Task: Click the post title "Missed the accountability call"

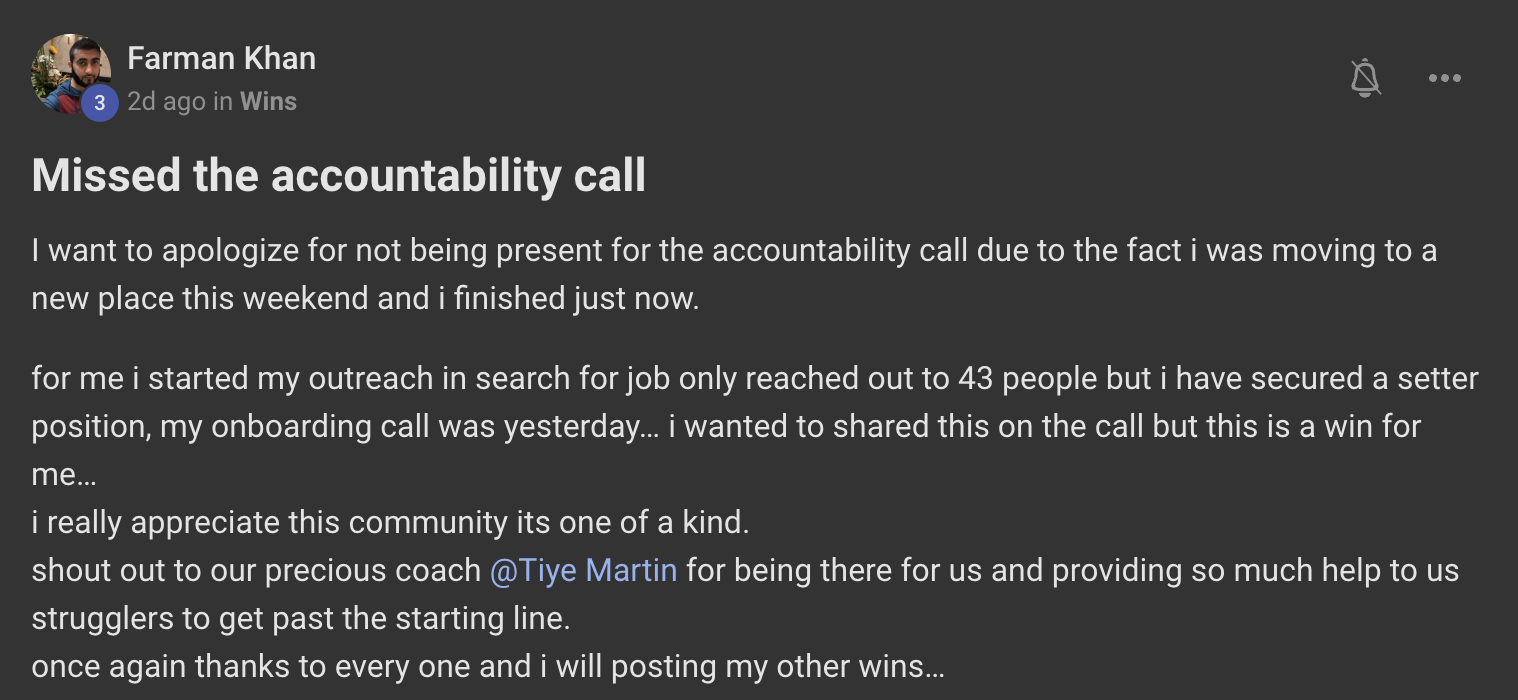Action: [339, 176]
